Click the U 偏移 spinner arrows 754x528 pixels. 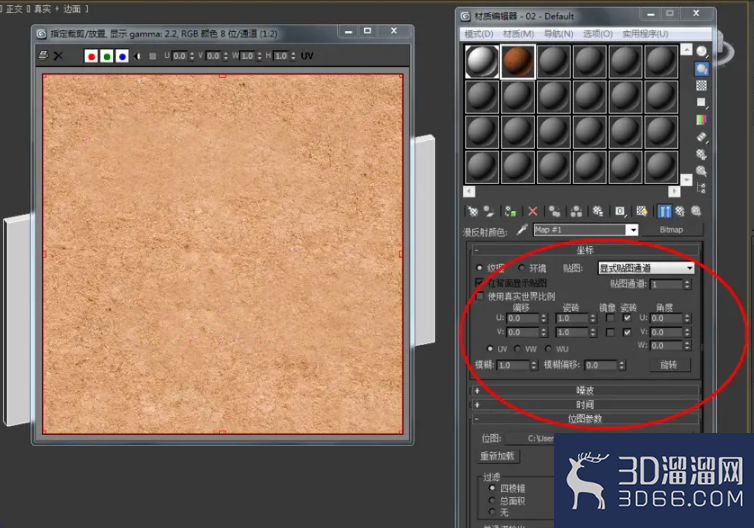point(544,318)
